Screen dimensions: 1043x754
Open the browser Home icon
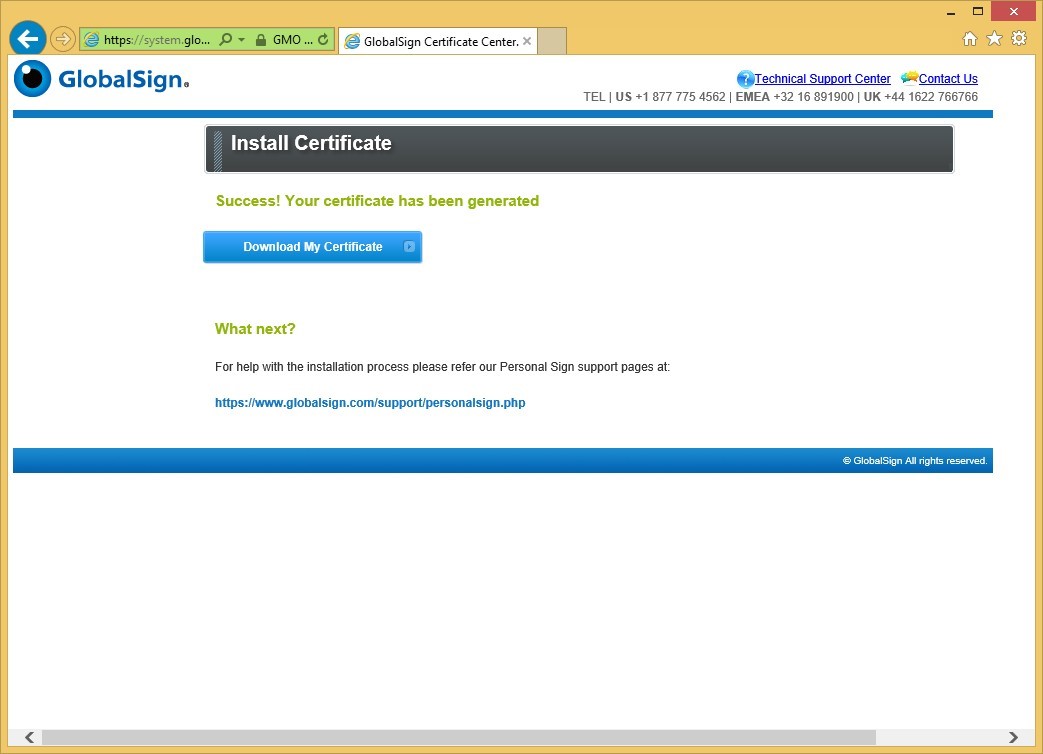970,39
